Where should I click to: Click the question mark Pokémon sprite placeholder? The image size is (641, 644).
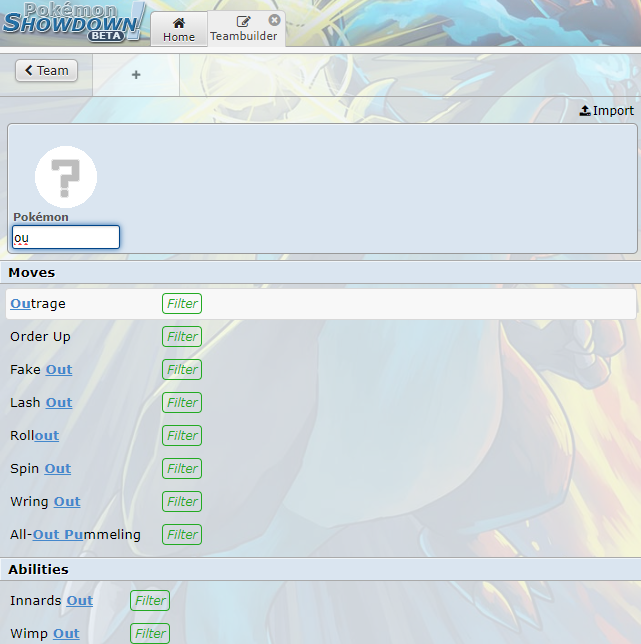tap(66, 177)
